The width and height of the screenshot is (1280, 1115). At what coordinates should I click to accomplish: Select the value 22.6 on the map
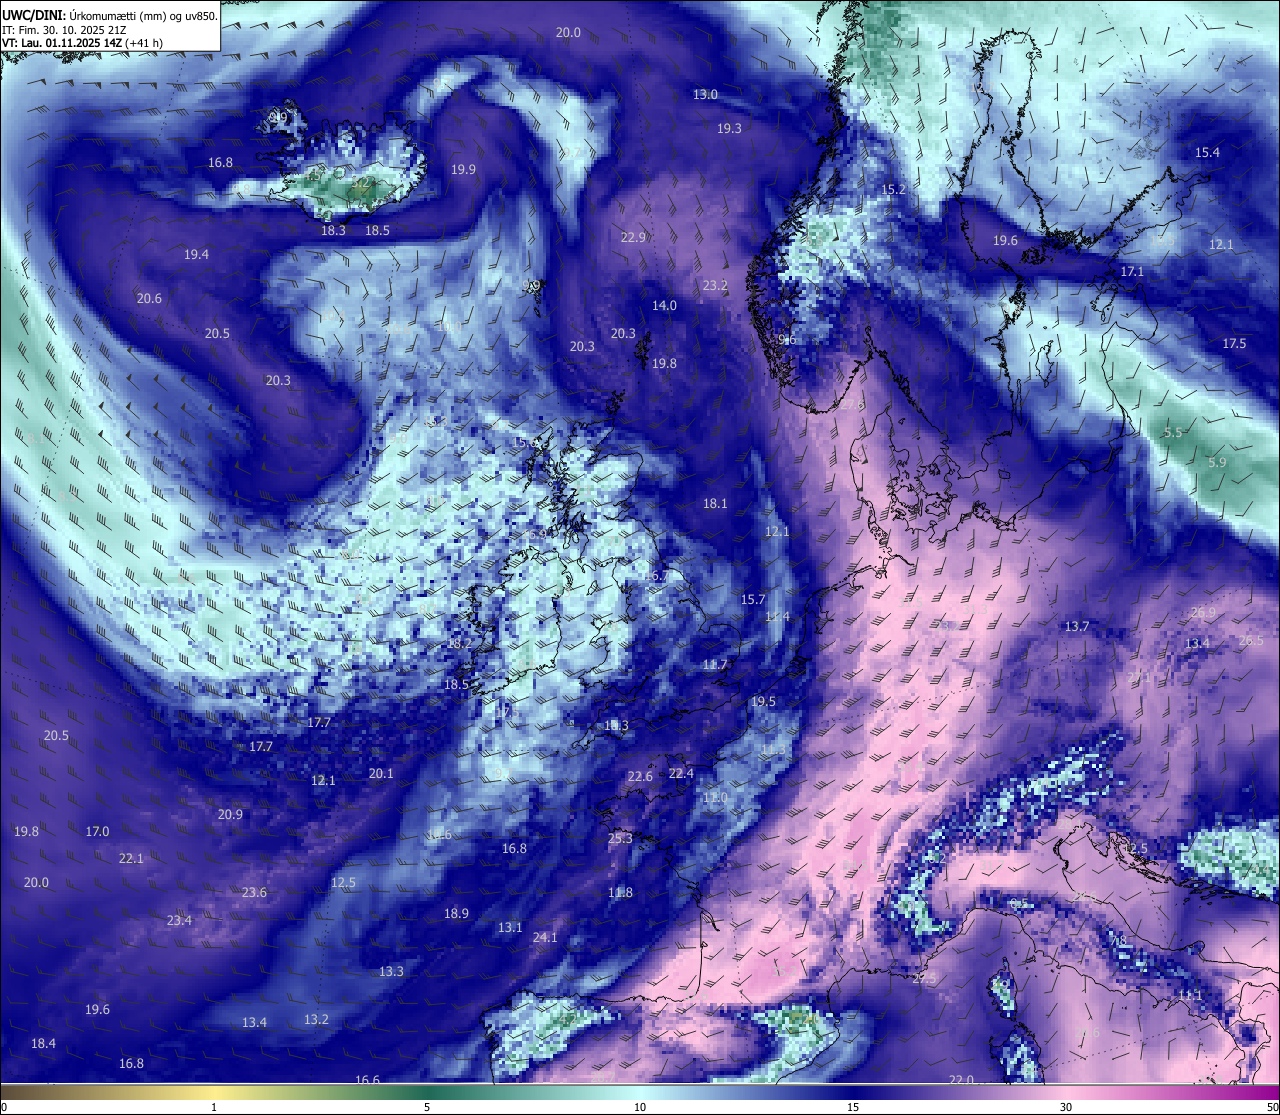640,776
